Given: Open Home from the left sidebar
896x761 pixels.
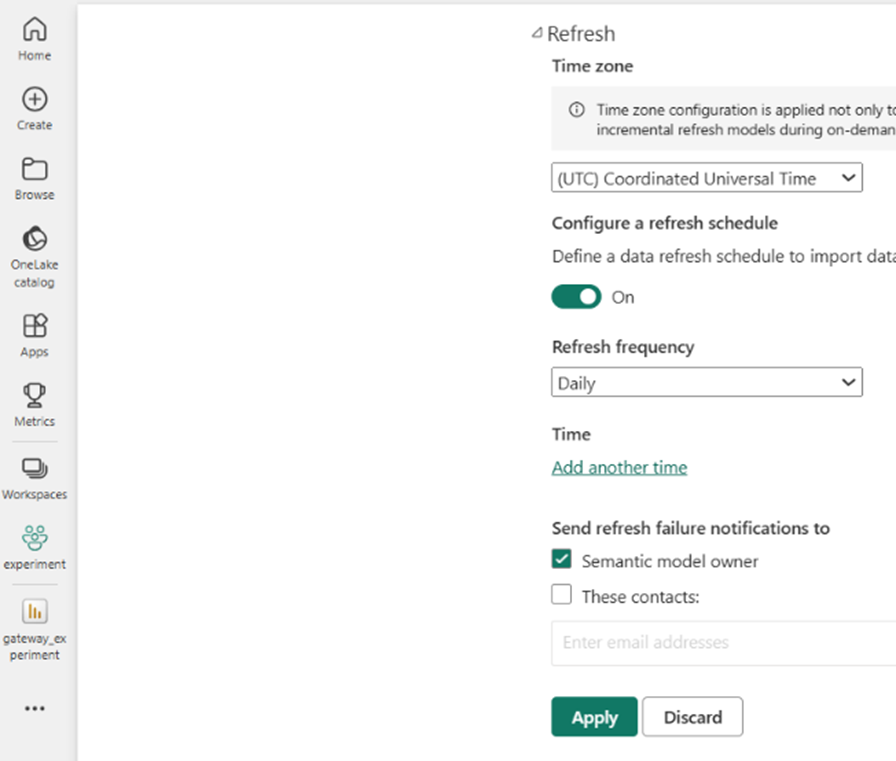Looking at the screenshot, I should pyautogui.click(x=34, y=39).
